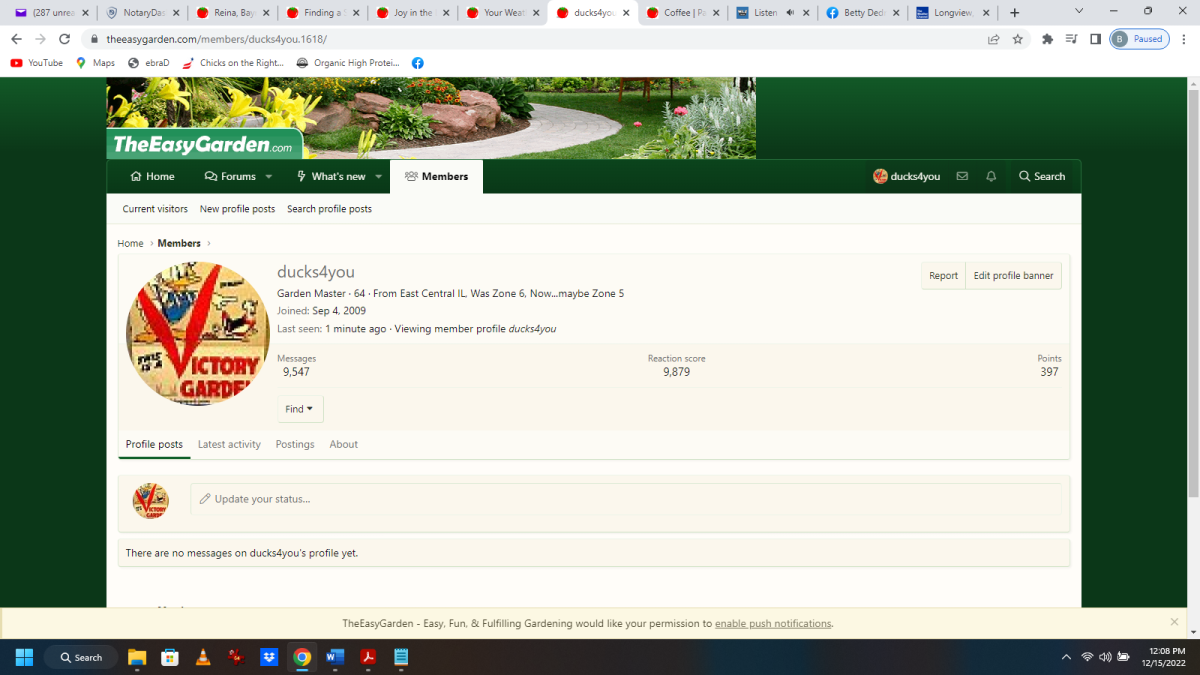The image size is (1200, 675).
Task: Switch to the Postings tab
Action: click(x=295, y=444)
